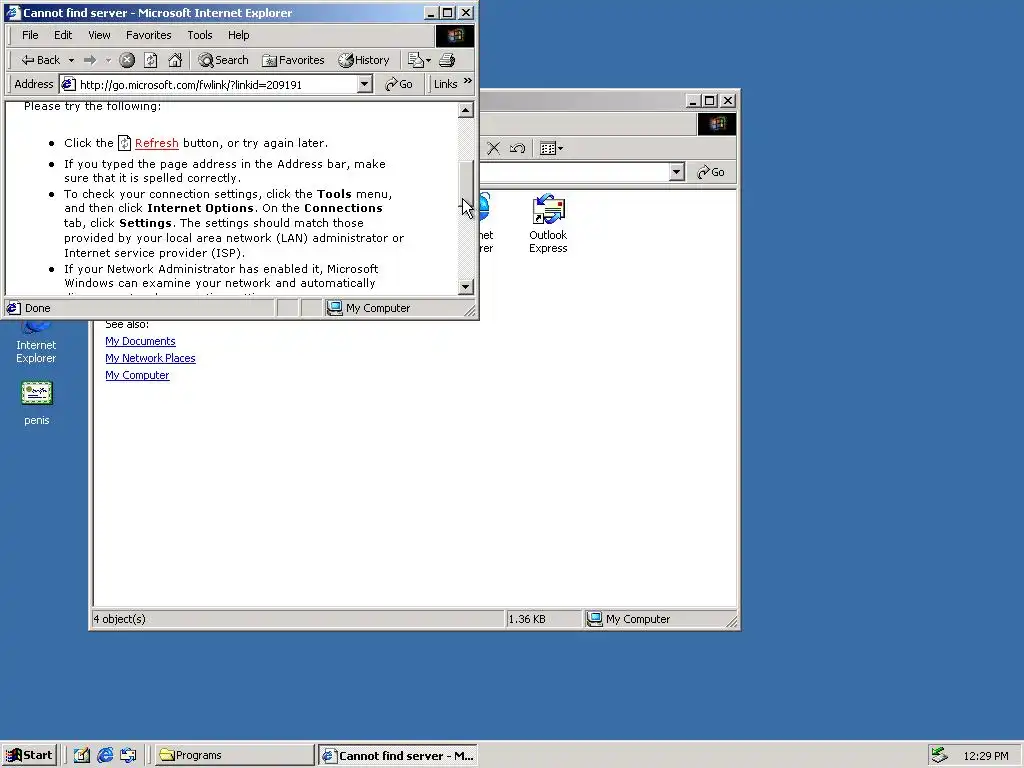
Task: Click the Windows logo throbber in Programs window
Action: click(x=716, y=124)
